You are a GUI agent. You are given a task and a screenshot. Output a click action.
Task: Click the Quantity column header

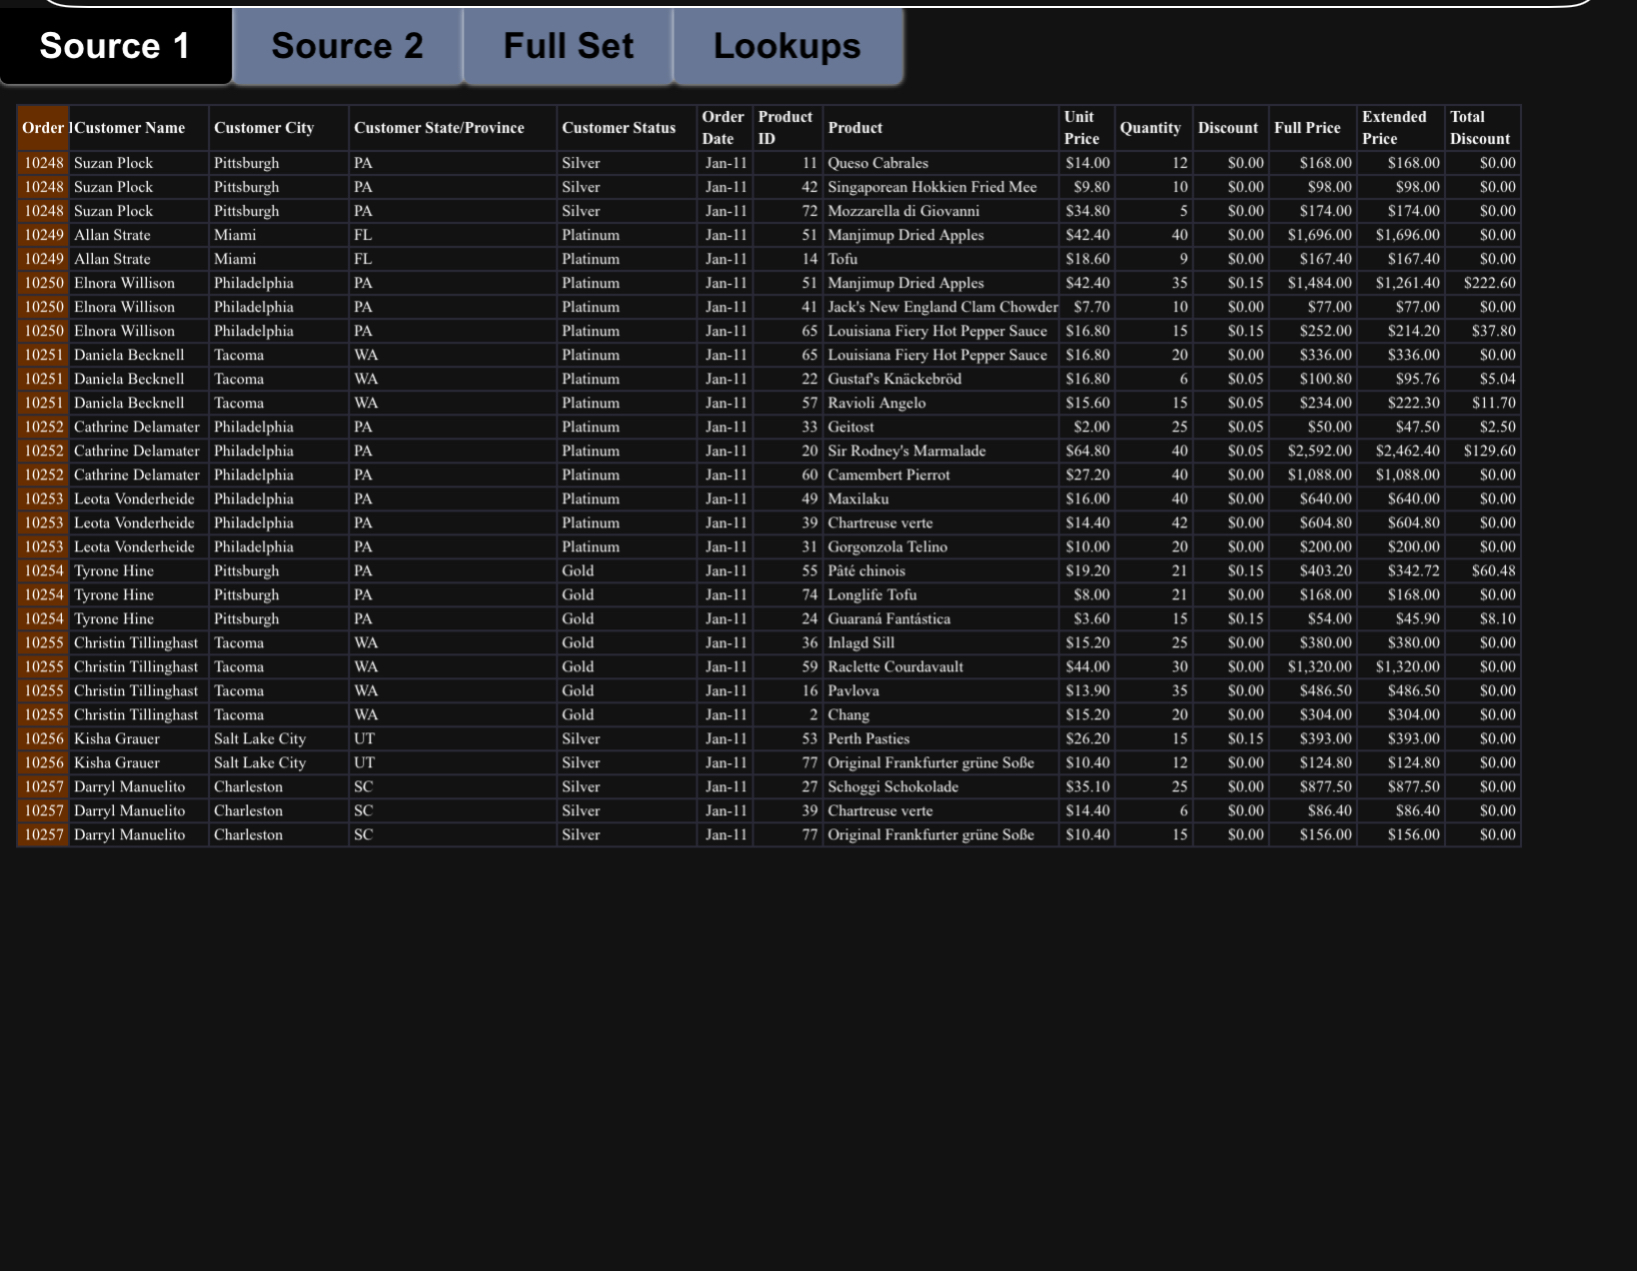[1154, 128]
